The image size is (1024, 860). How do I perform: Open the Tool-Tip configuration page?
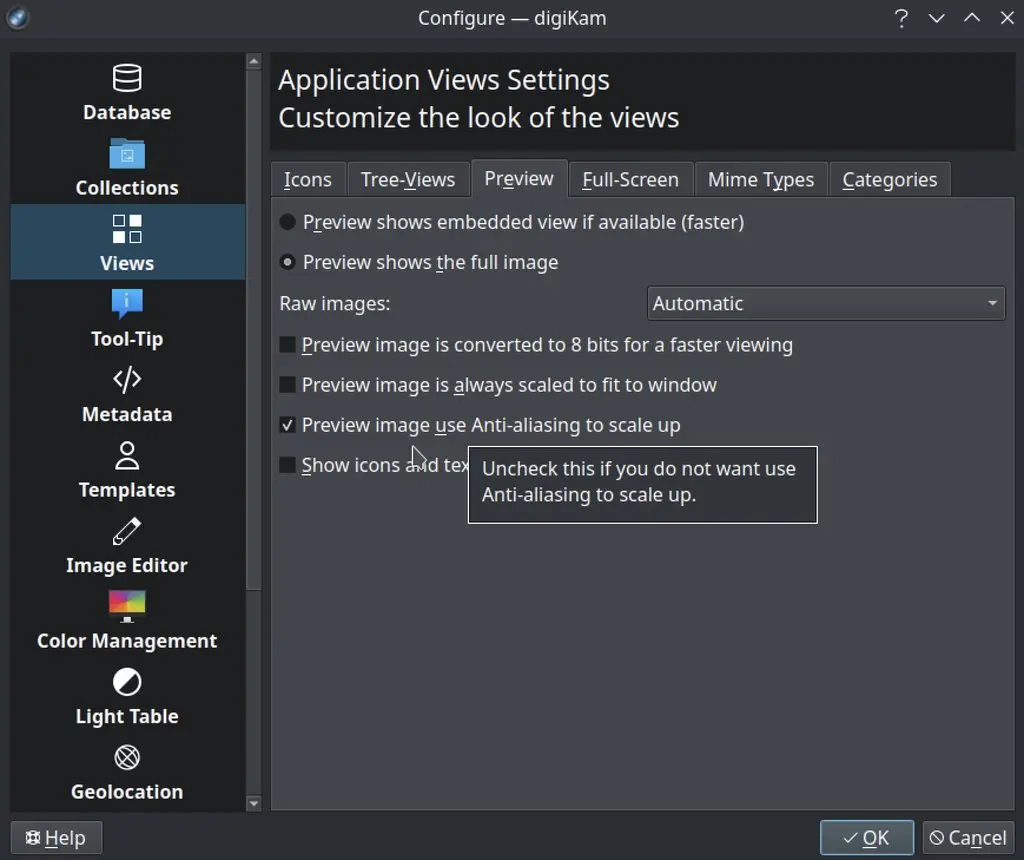(x=127, y=318)
